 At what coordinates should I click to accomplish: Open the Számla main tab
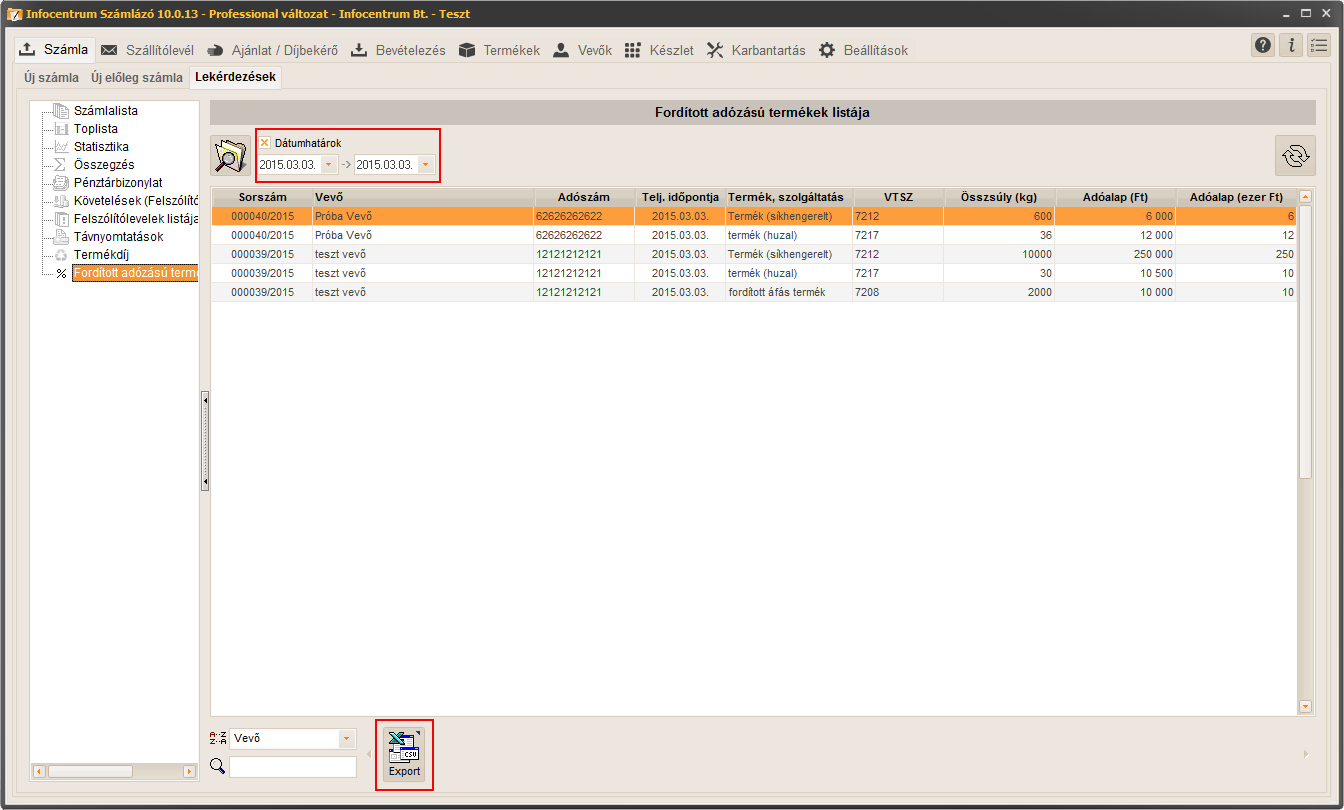(55, 49)
